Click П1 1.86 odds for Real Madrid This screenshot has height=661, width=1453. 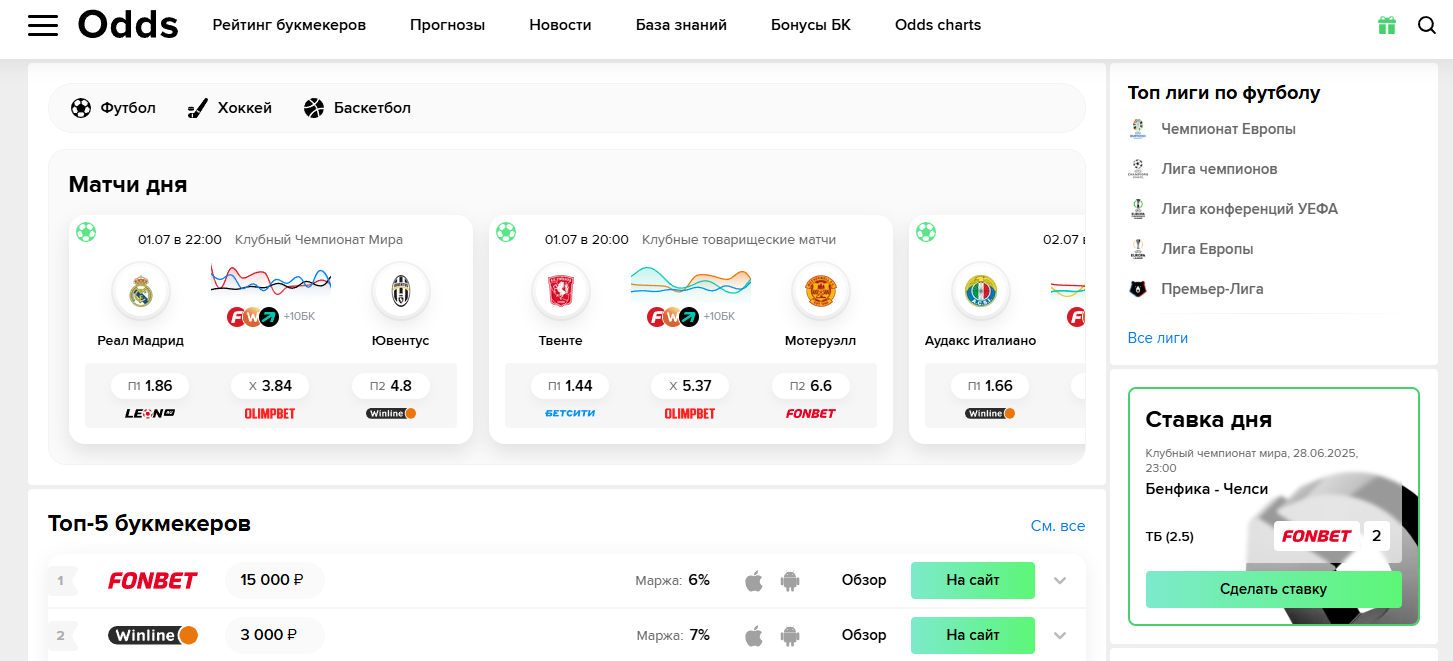pyautogui.click(x=150, y=386)
